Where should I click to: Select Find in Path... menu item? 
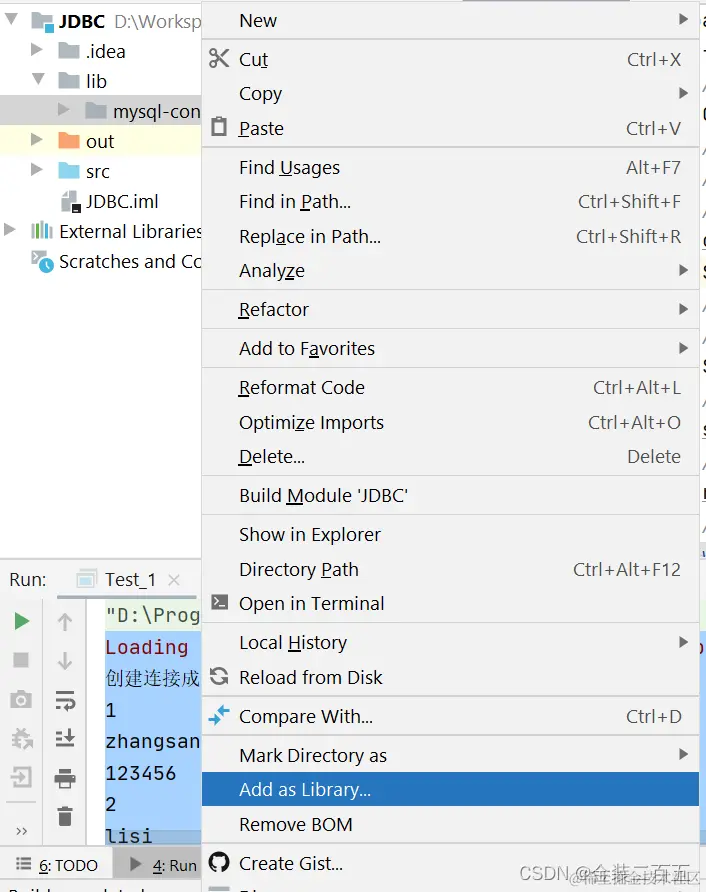(x=450, y=201)
